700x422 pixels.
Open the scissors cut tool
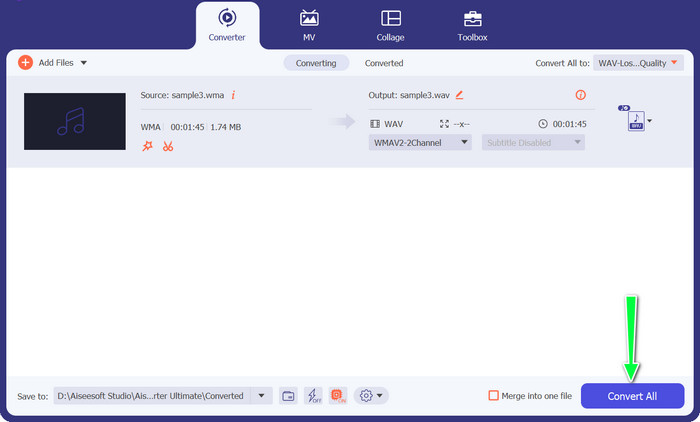coord(168,146)
